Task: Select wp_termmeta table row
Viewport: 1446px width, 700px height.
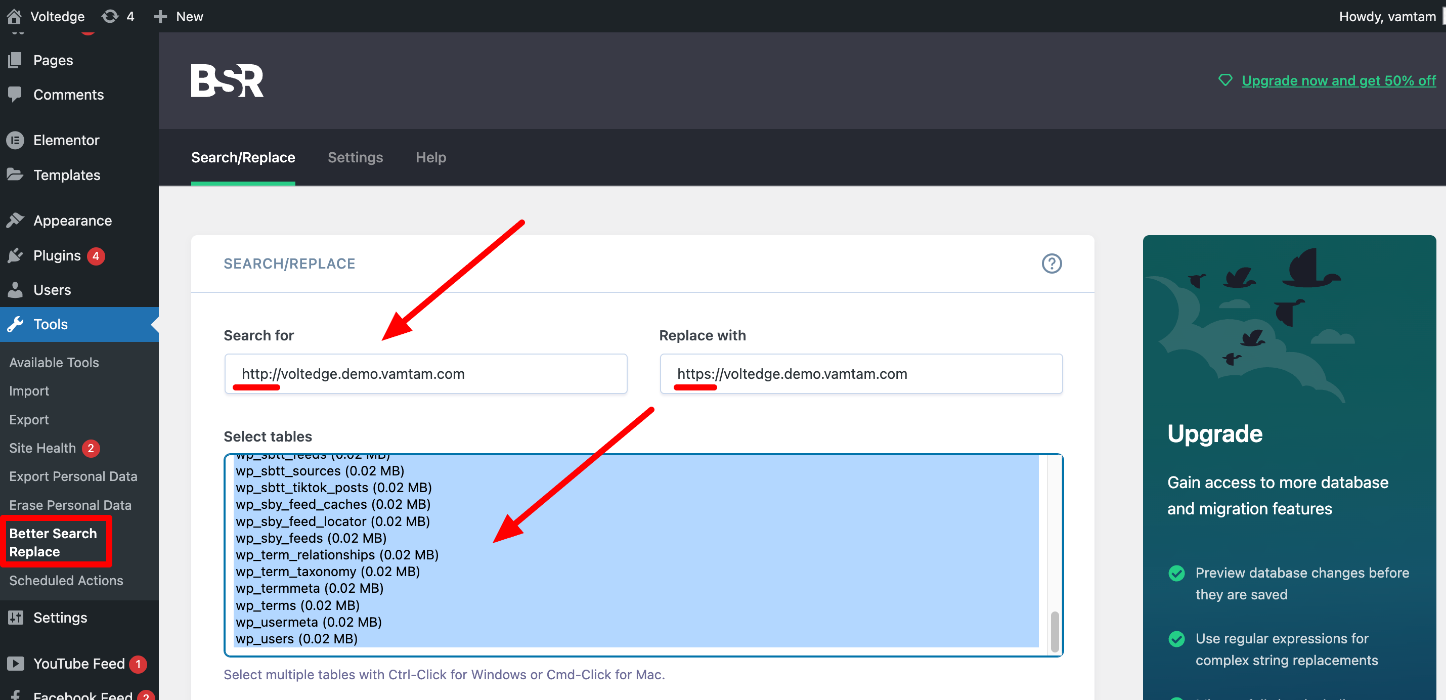Action: [636, 589]
